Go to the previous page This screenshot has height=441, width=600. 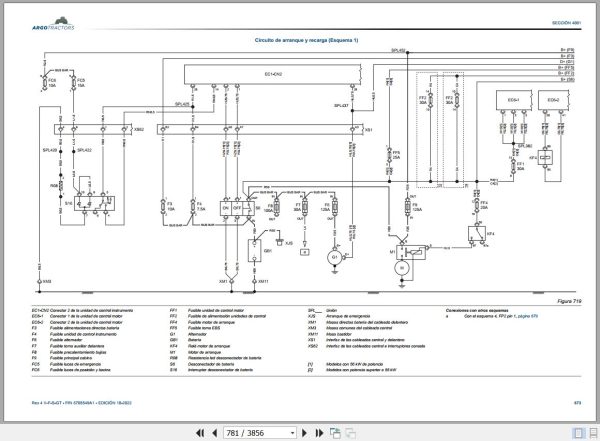(x=214, y=433)
